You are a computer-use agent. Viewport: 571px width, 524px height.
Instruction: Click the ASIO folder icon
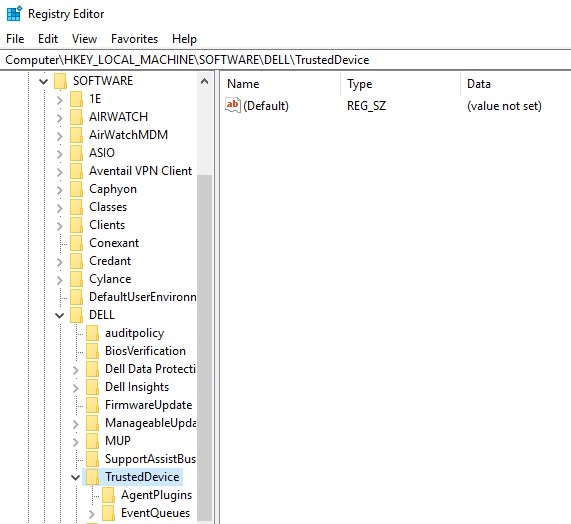76,153
